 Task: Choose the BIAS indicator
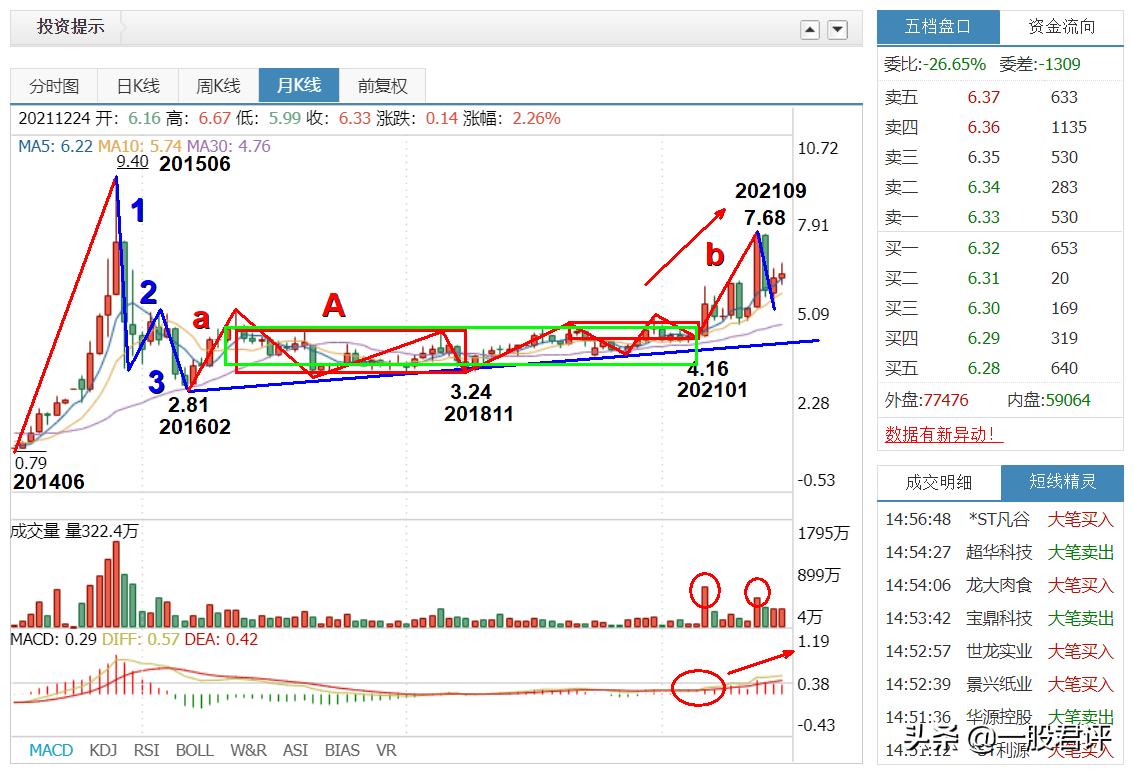click(x=342, y=750)
